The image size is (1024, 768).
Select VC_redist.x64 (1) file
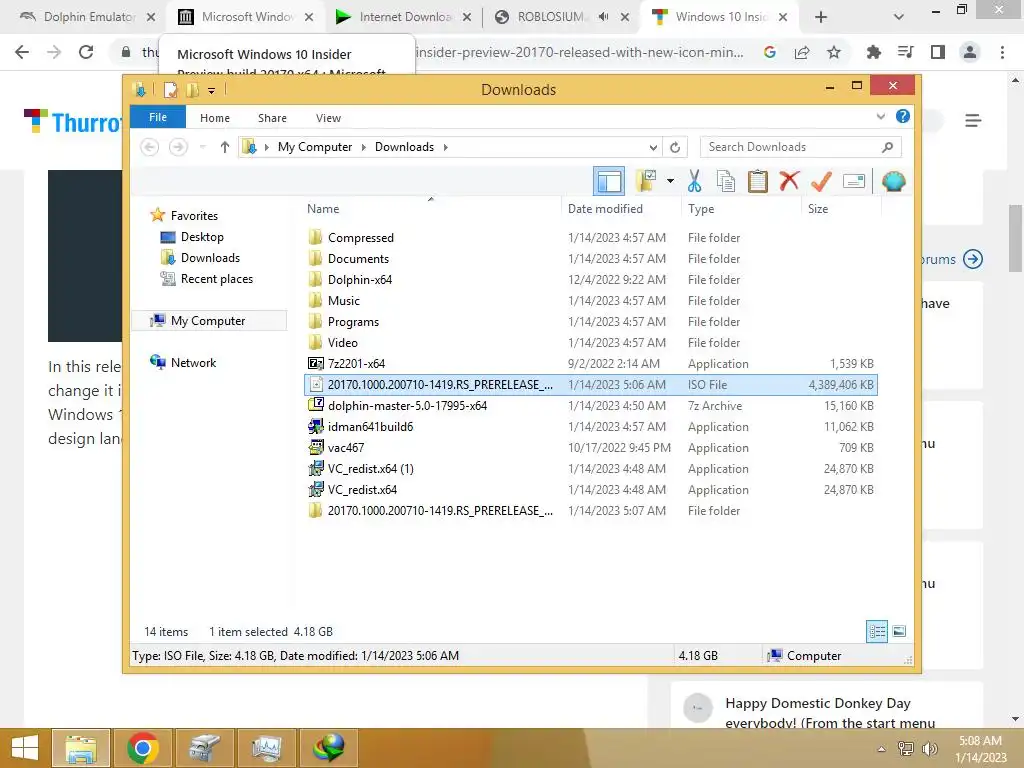pyautogui.click(x=370, y=468)
